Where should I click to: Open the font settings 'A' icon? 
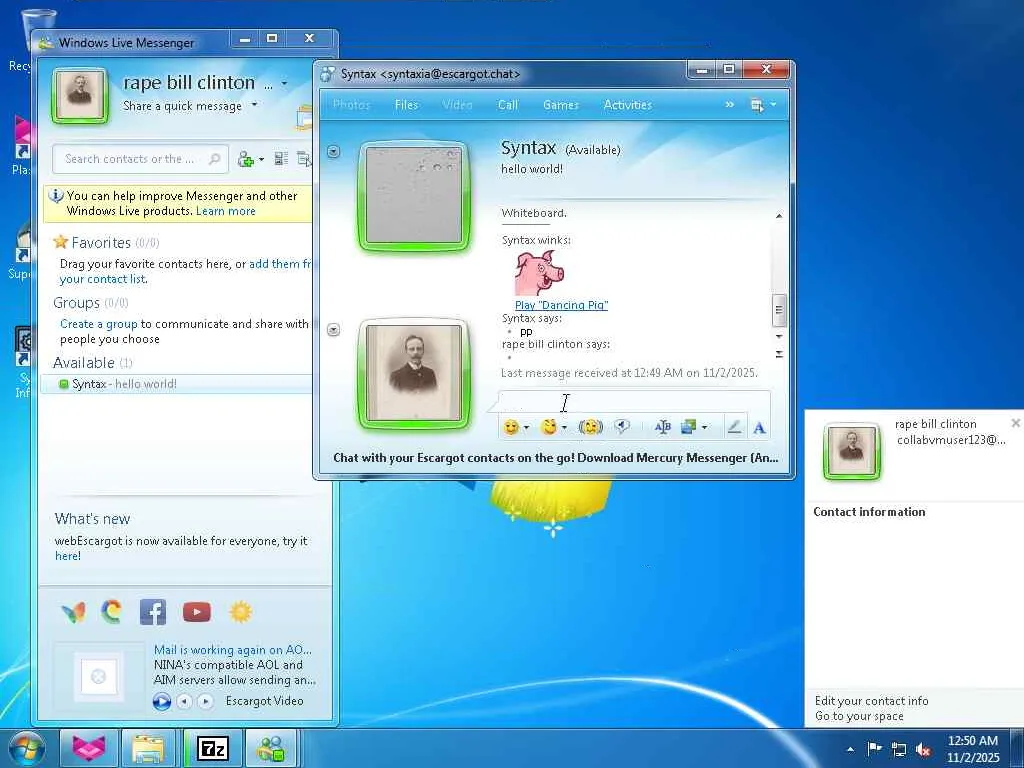point(759,428)
